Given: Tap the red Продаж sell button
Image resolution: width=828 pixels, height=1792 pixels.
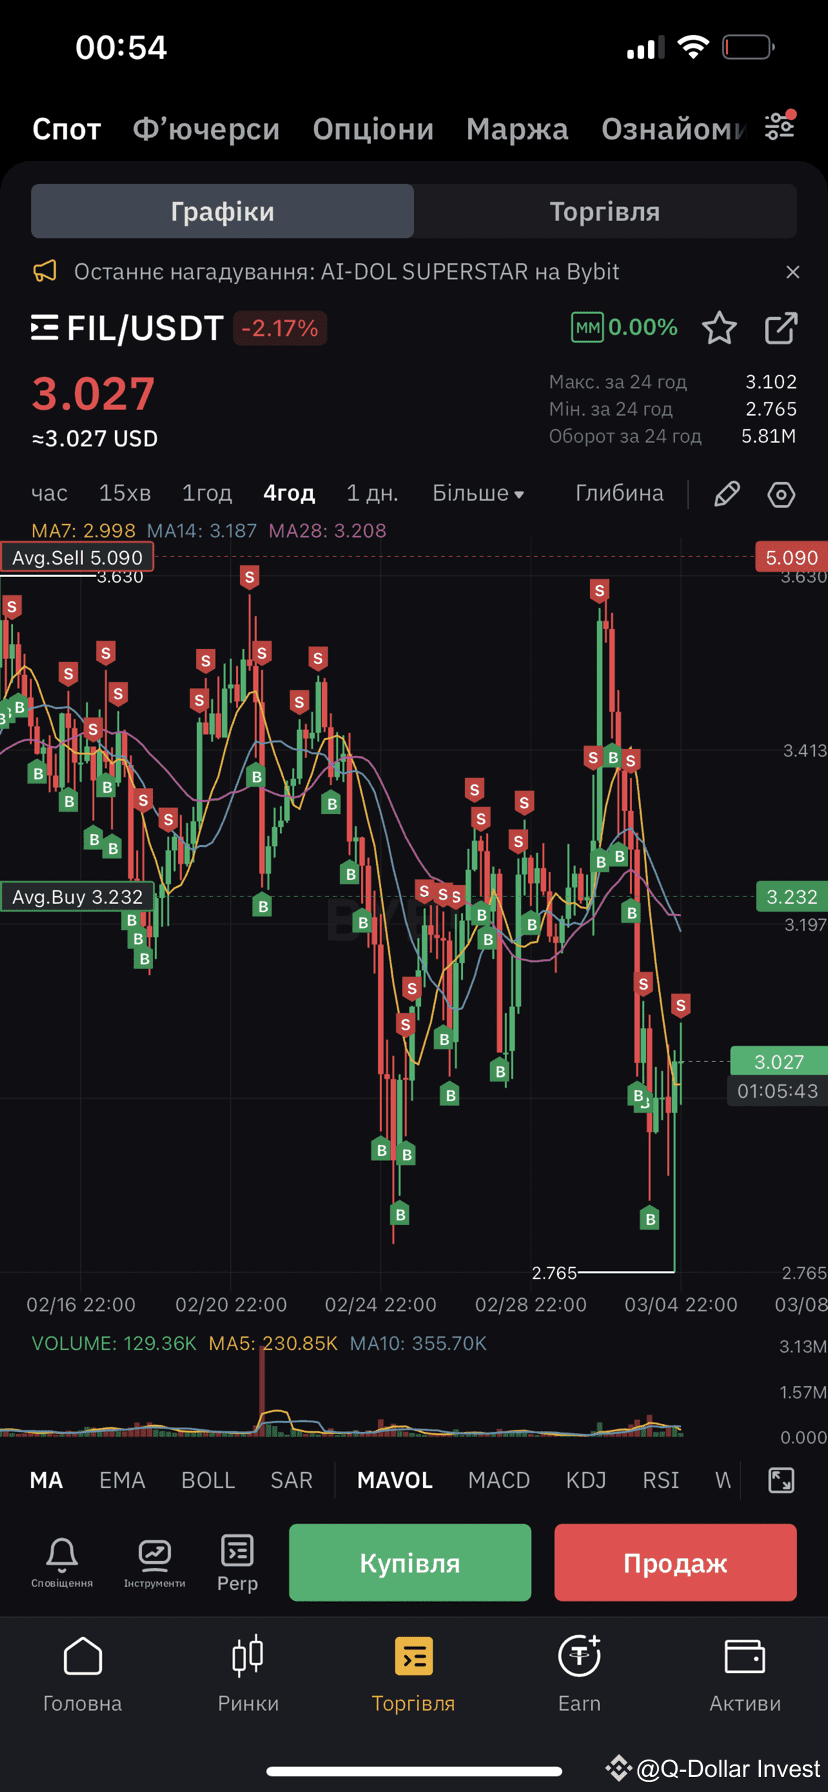Looking at the screenshot, I should [676, 1563].
